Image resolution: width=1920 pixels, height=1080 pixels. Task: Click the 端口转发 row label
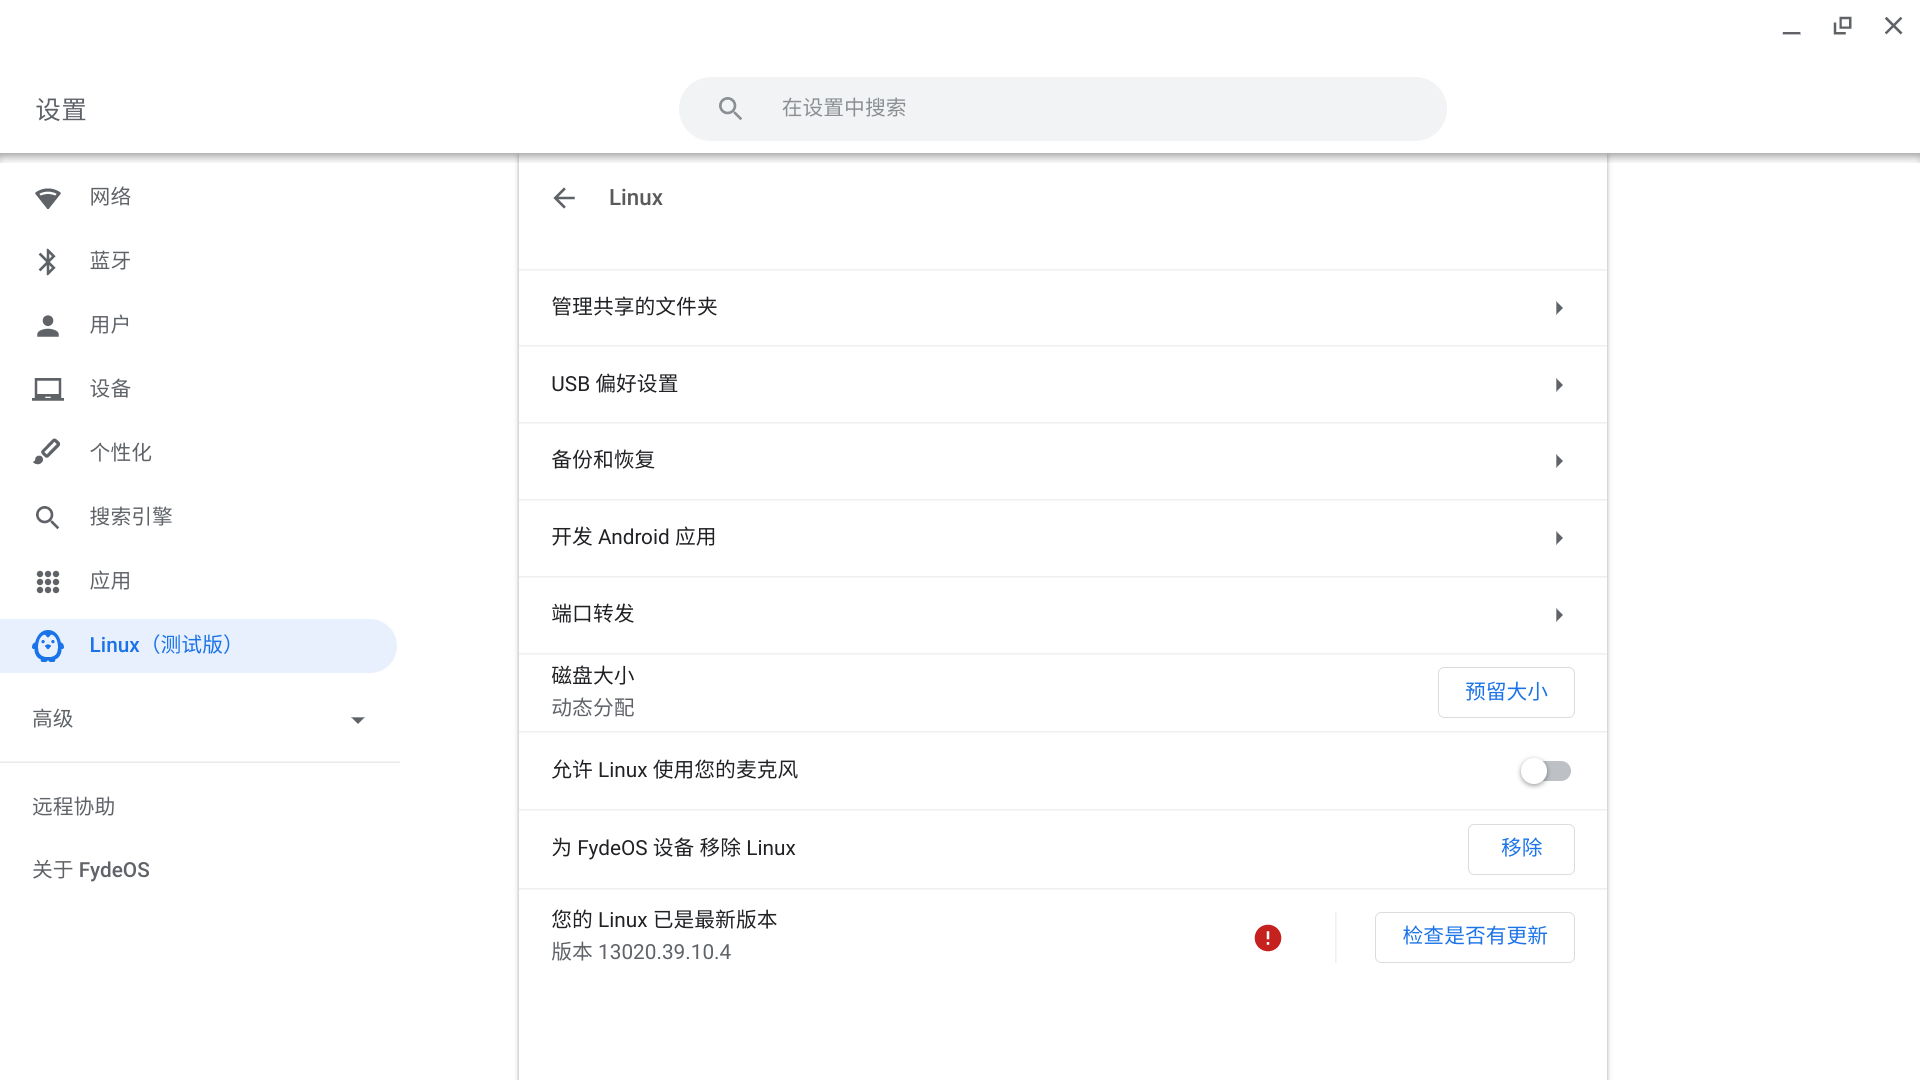click(x=593, y=614)
